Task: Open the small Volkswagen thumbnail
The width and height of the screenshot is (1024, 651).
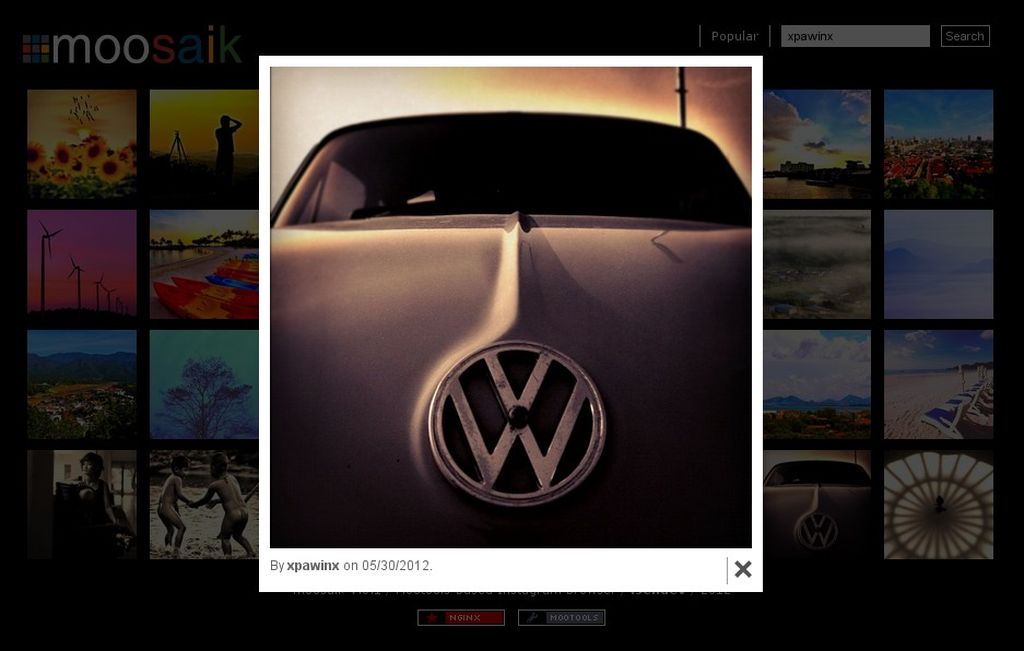Action: pyautogui.click(x=817, y=505)
